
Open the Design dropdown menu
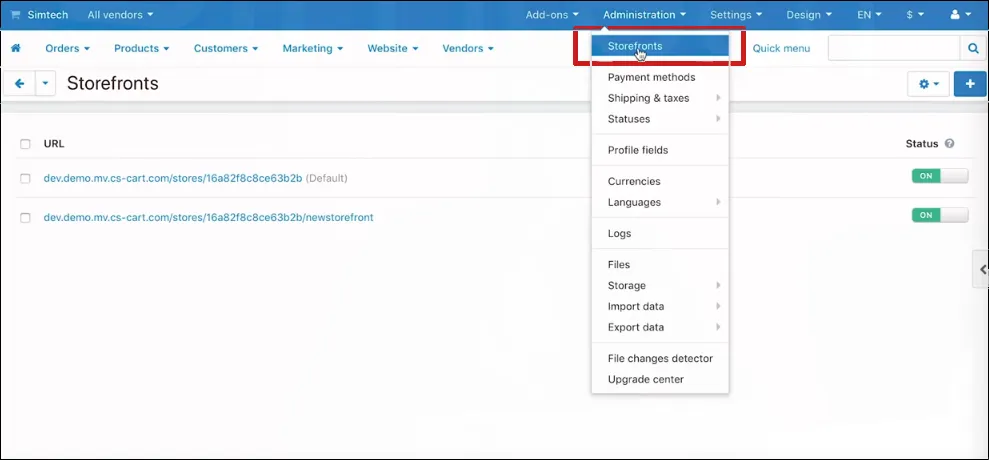809,15
